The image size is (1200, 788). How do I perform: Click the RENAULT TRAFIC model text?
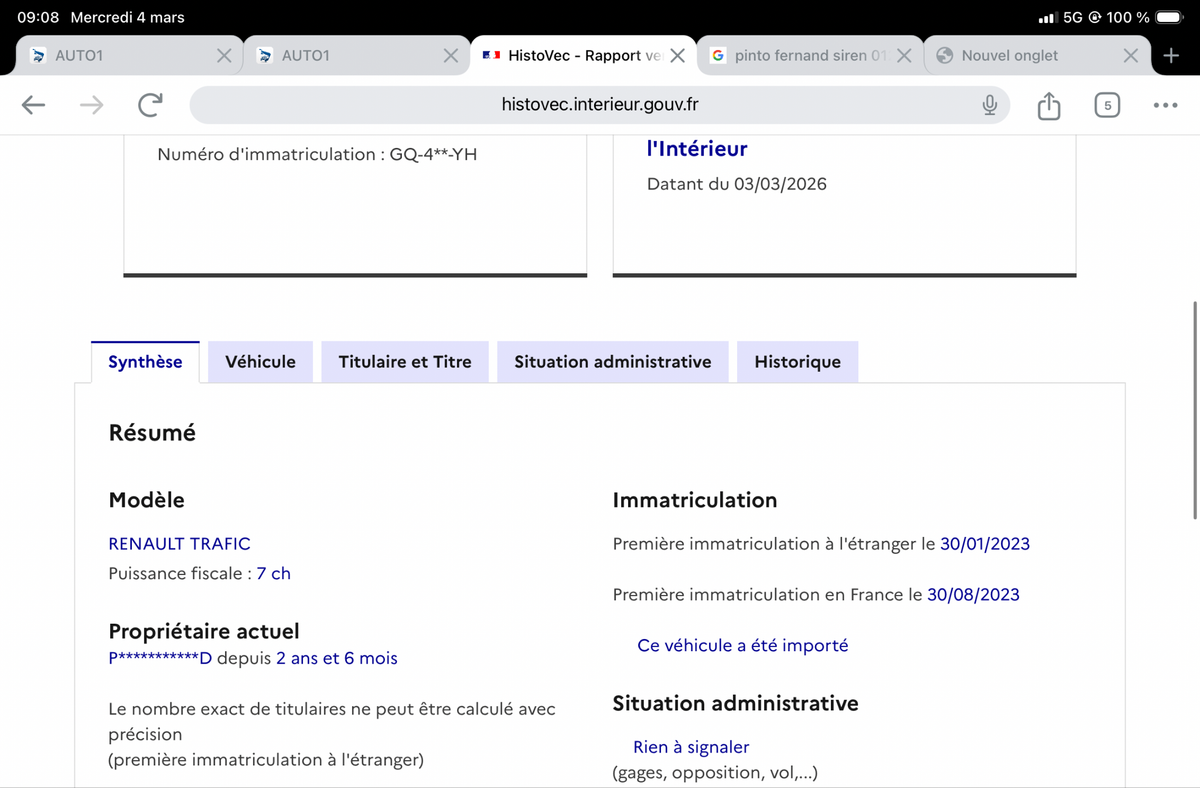[x=179, y=544]
